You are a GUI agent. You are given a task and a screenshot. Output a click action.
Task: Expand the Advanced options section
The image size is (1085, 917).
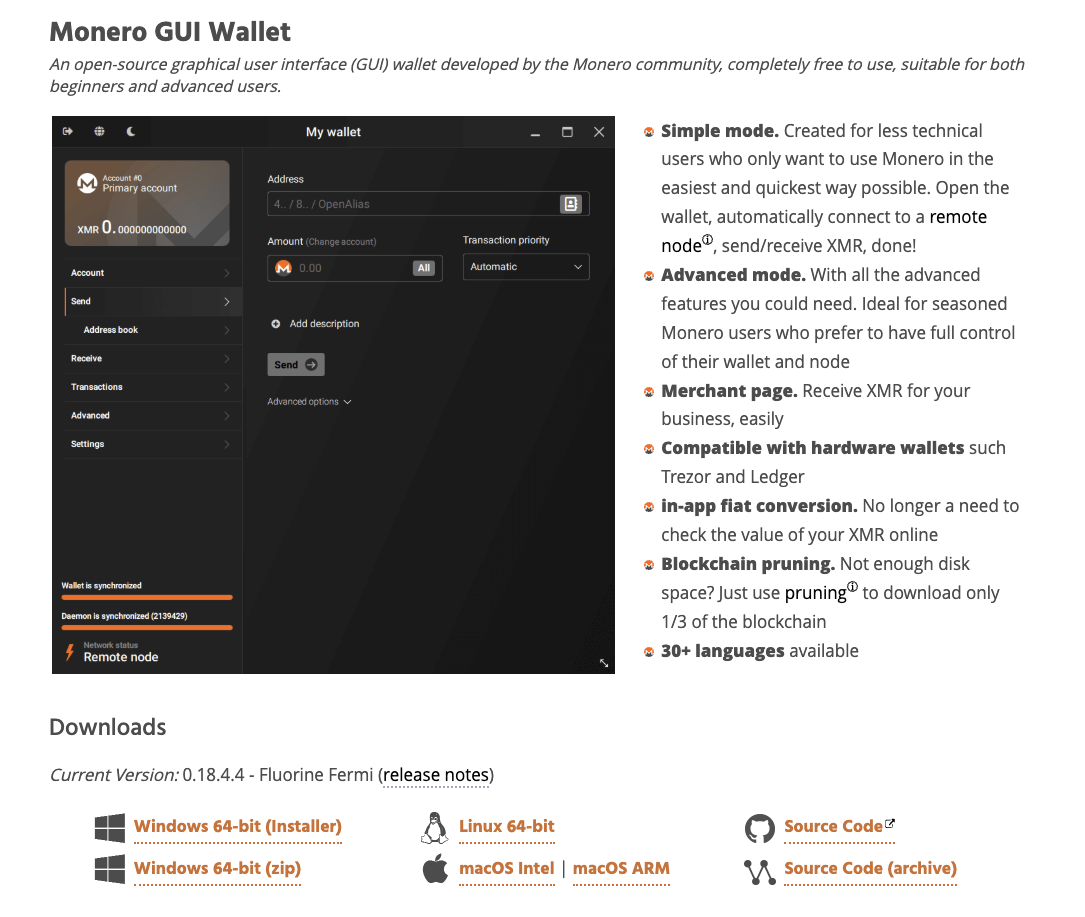310,401
